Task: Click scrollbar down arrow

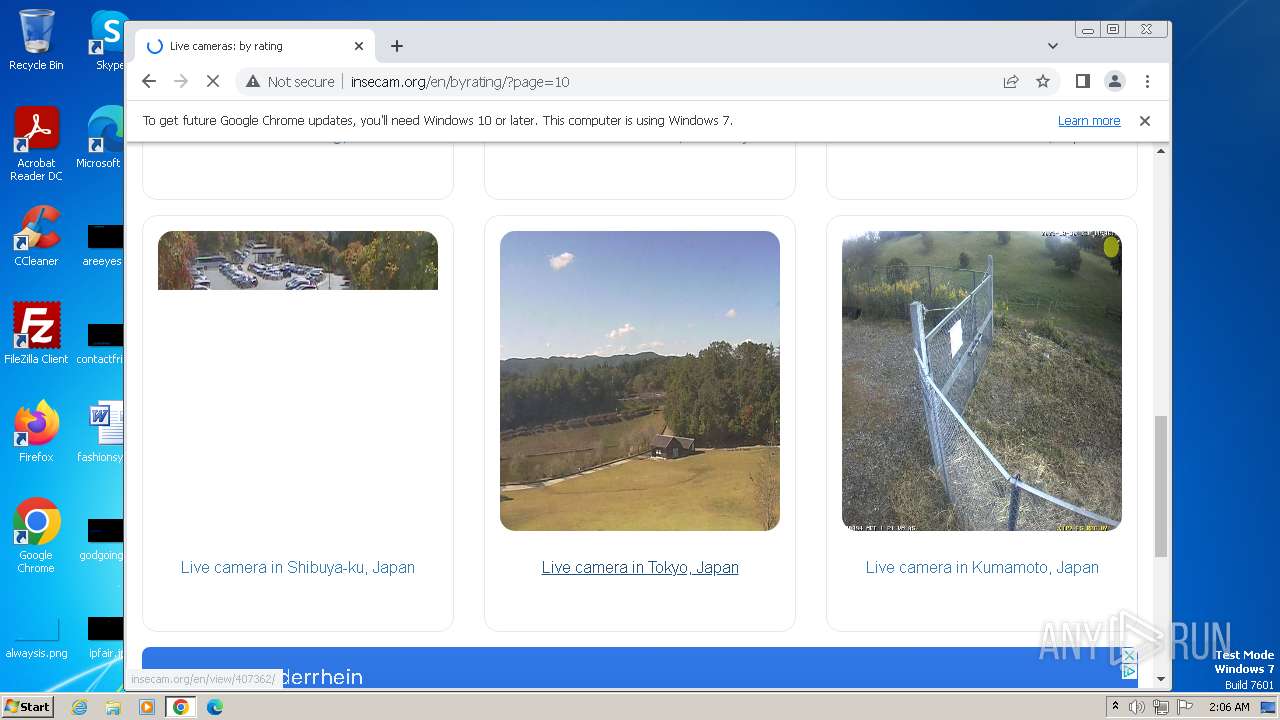Action: pos(1161,680)
